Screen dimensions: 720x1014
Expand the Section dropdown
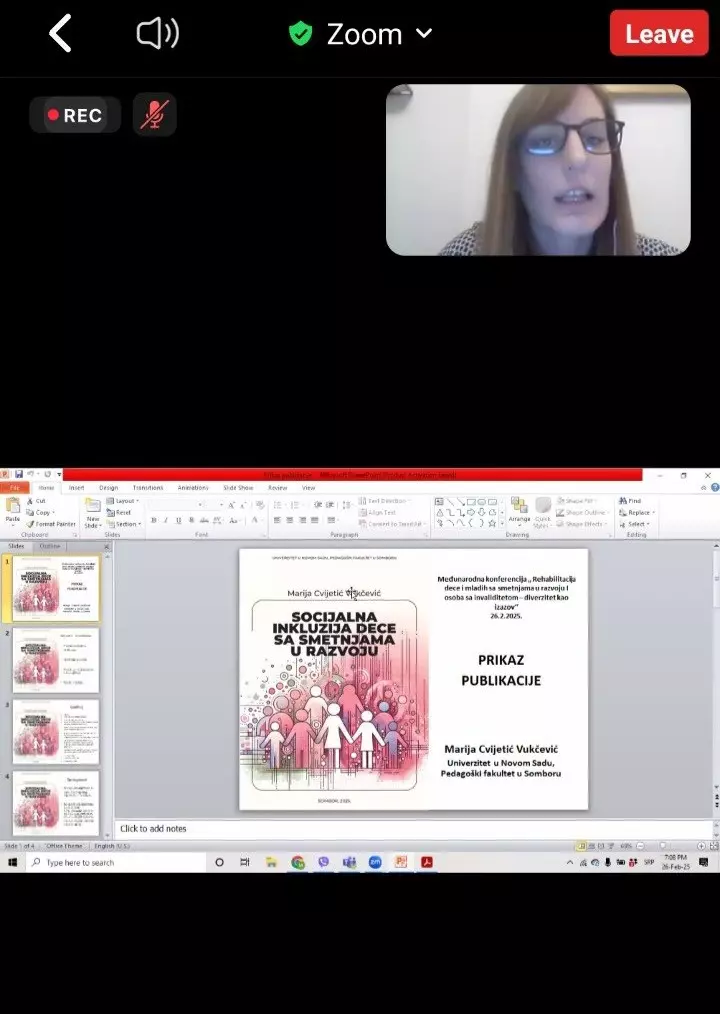pyautogui.click(x=124, y=524)
